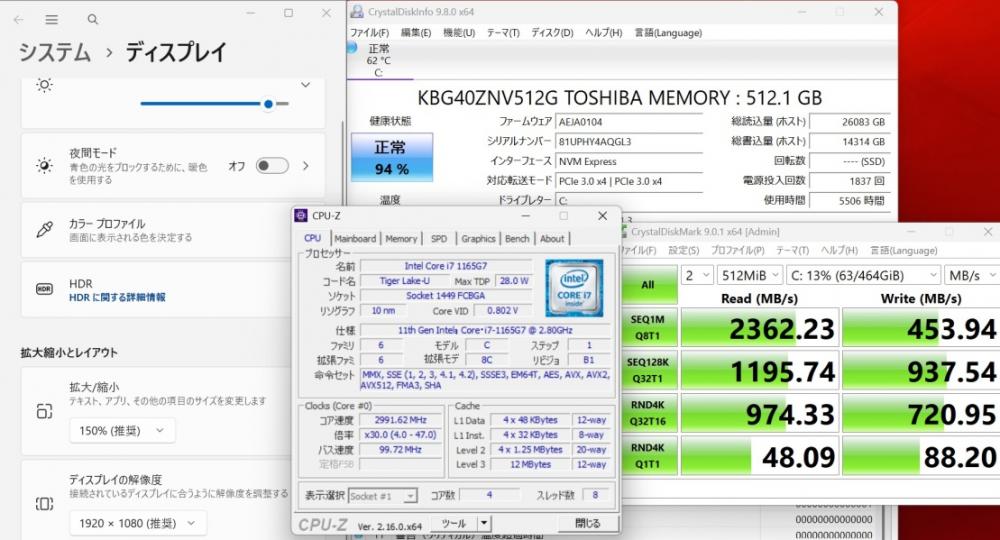Click the brightness sun icon

pos(44,85)
